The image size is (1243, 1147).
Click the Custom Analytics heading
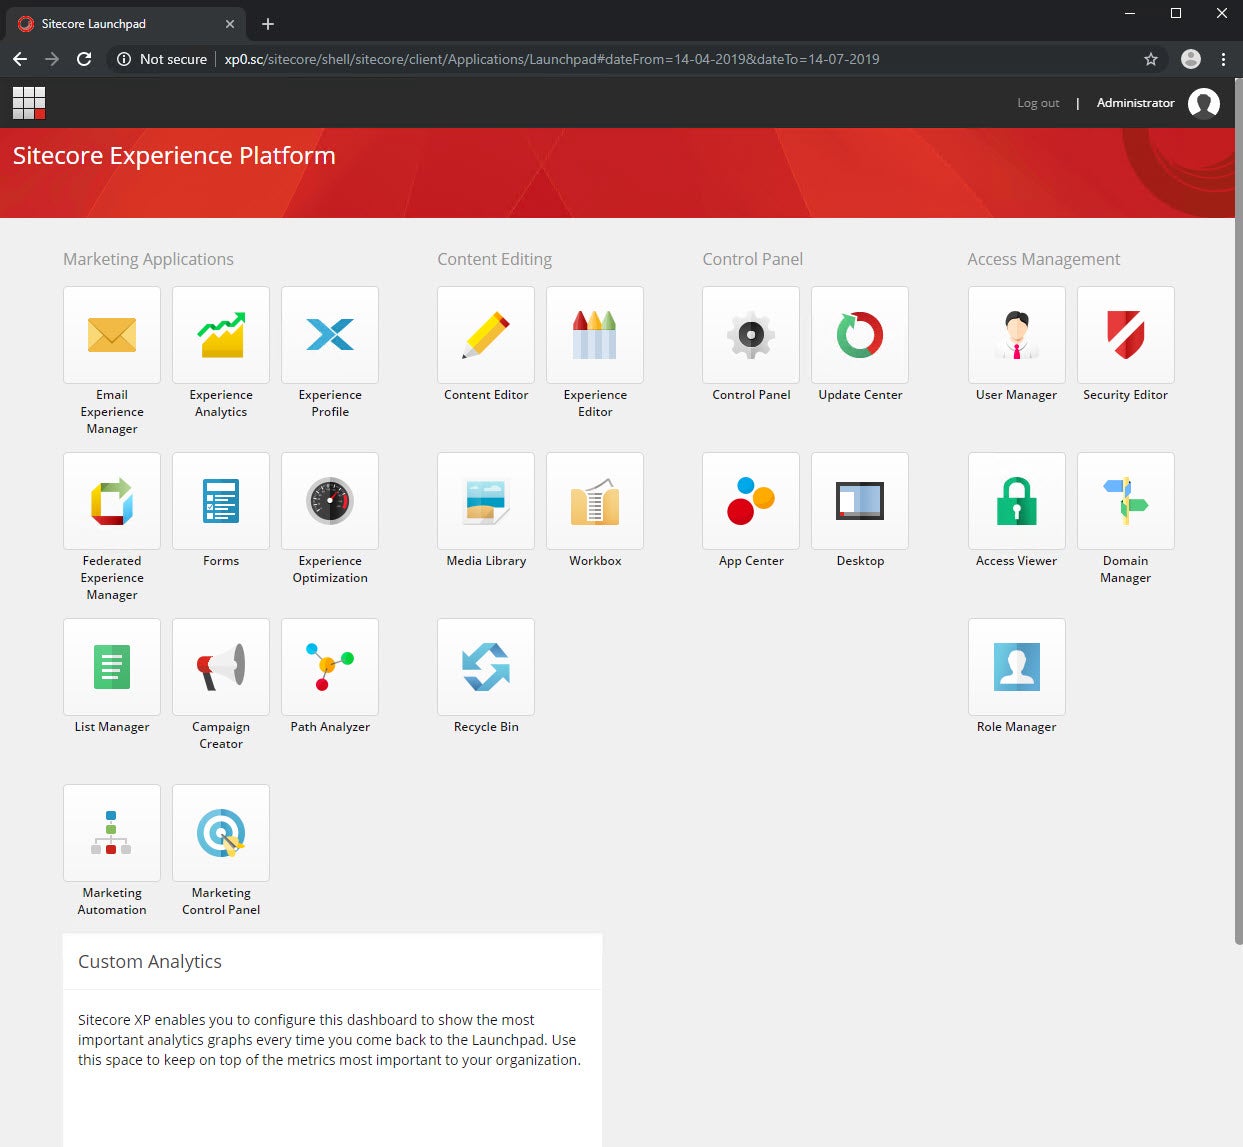(x=150, y=961)
